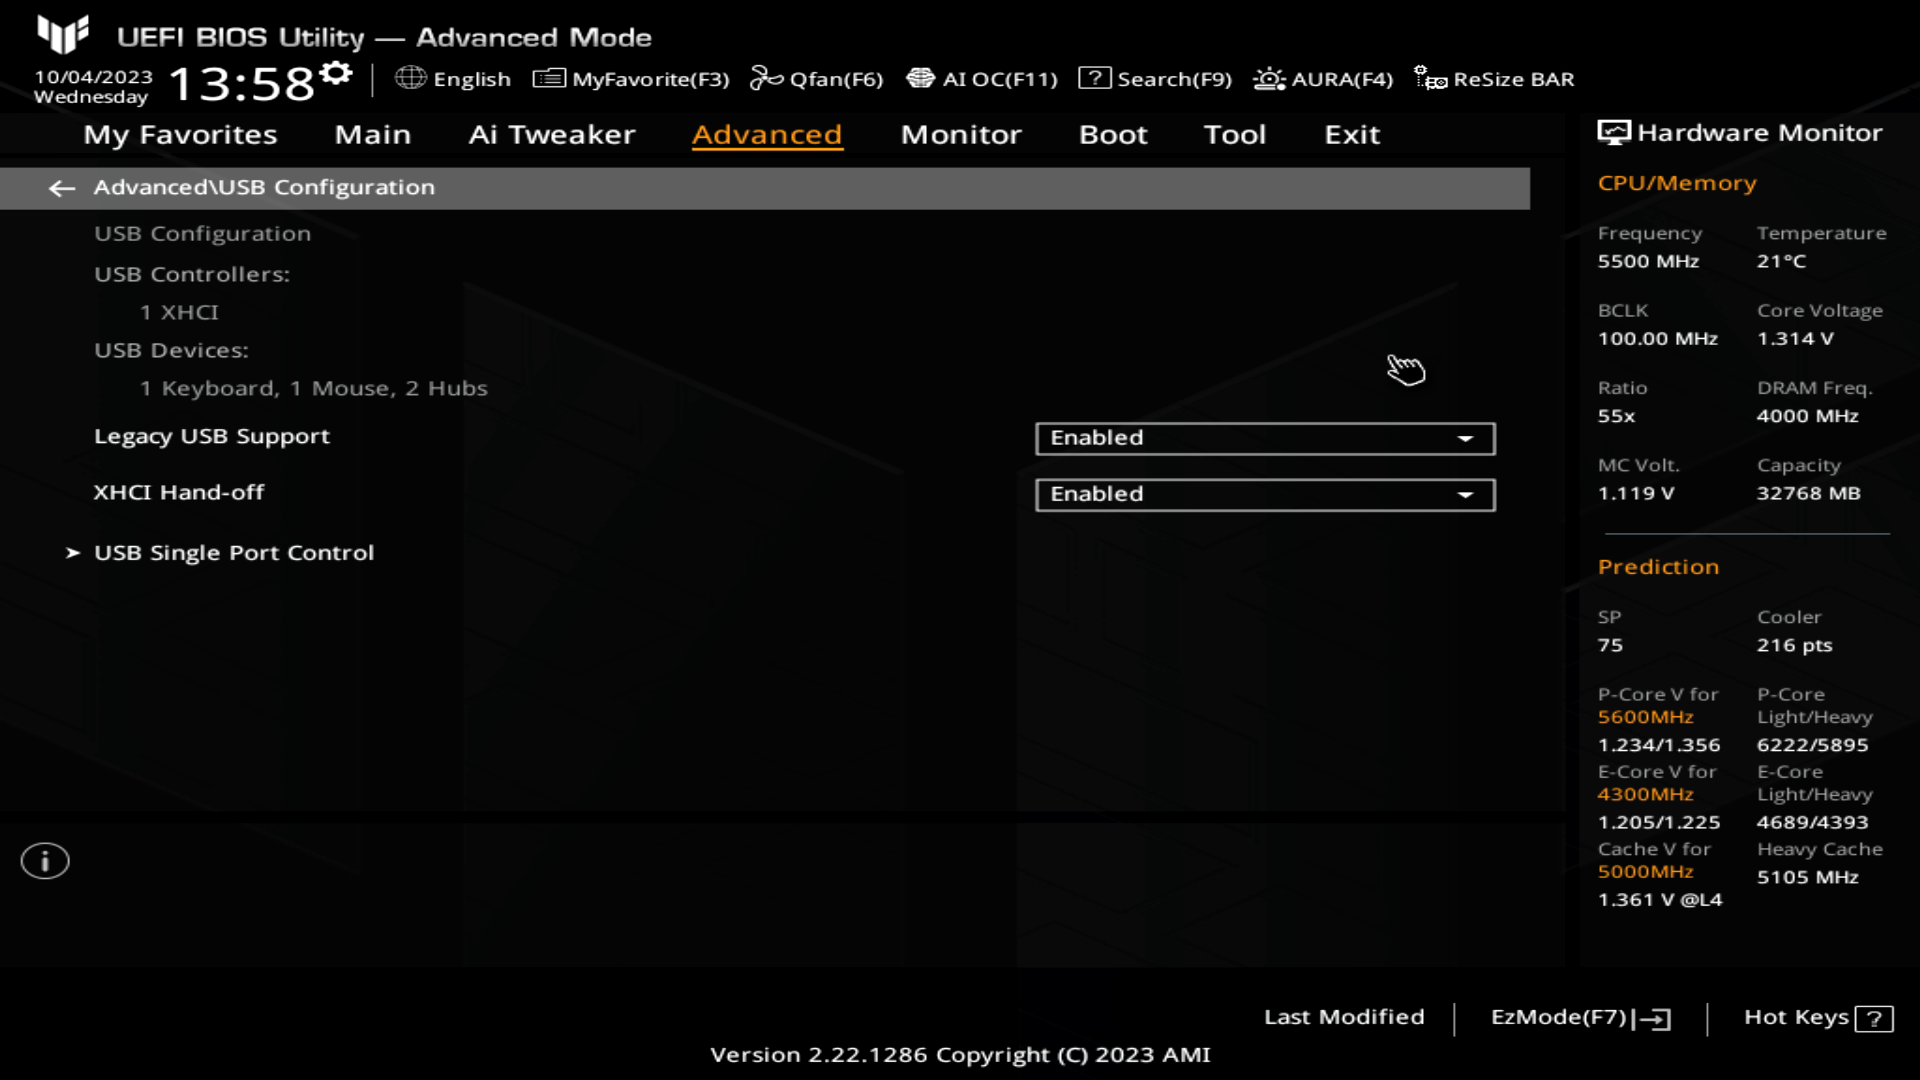
Task: Select Monitor menu item
Action: click(960, 133)
